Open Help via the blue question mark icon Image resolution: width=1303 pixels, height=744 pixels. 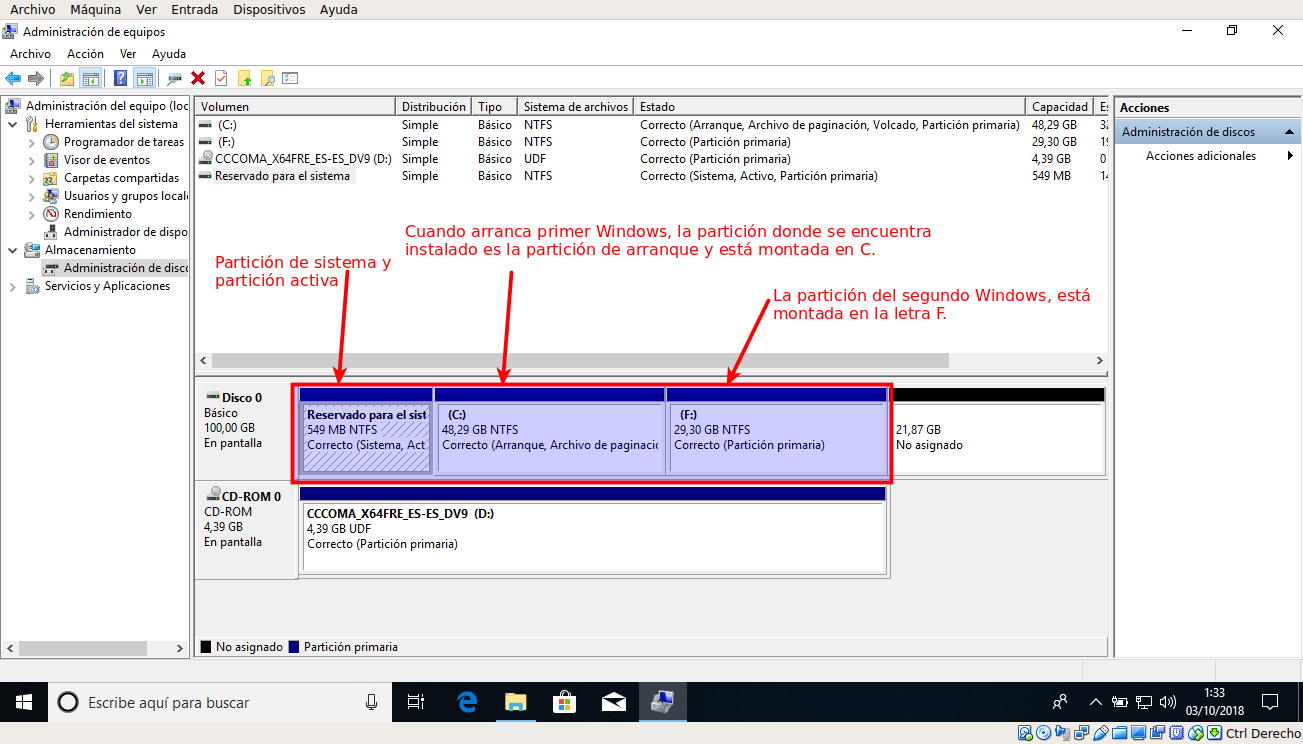120,78
